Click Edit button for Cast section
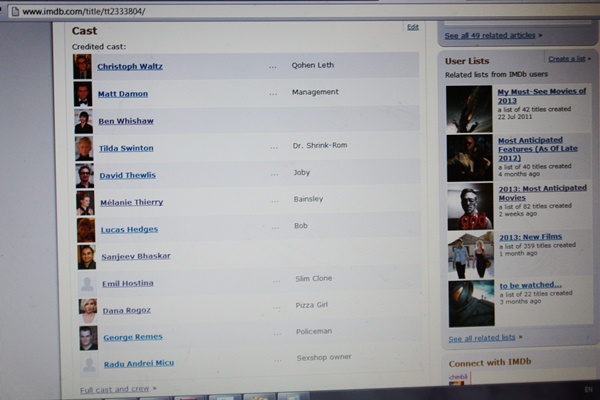This screenshot has height=400, width=600. point(413,27)
